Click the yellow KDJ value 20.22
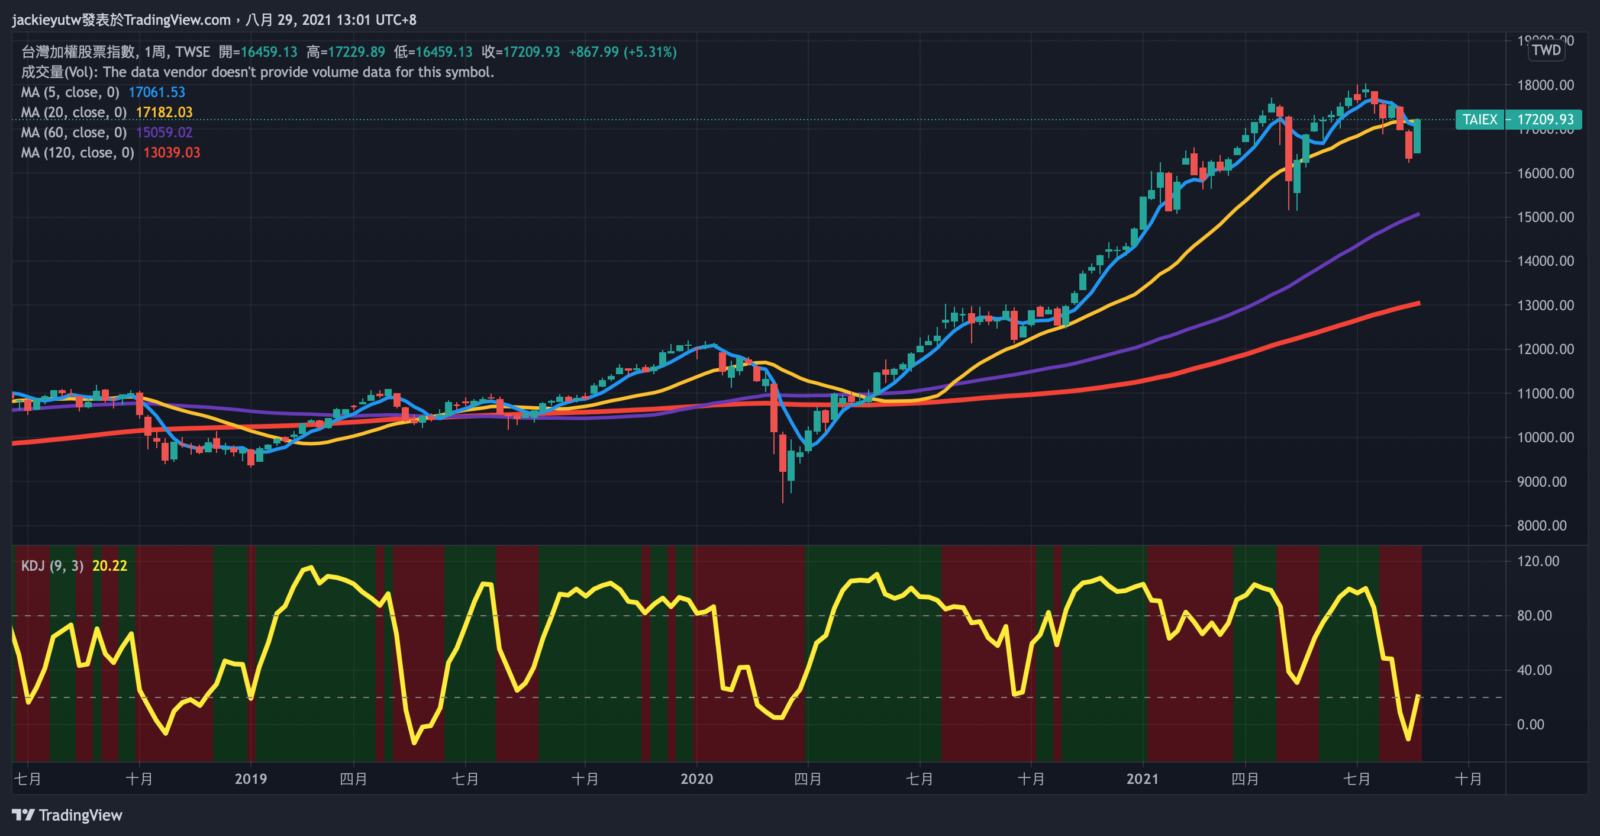Image resolution: width=1600 pixels, height=836 pixels. tap(110, 565)
